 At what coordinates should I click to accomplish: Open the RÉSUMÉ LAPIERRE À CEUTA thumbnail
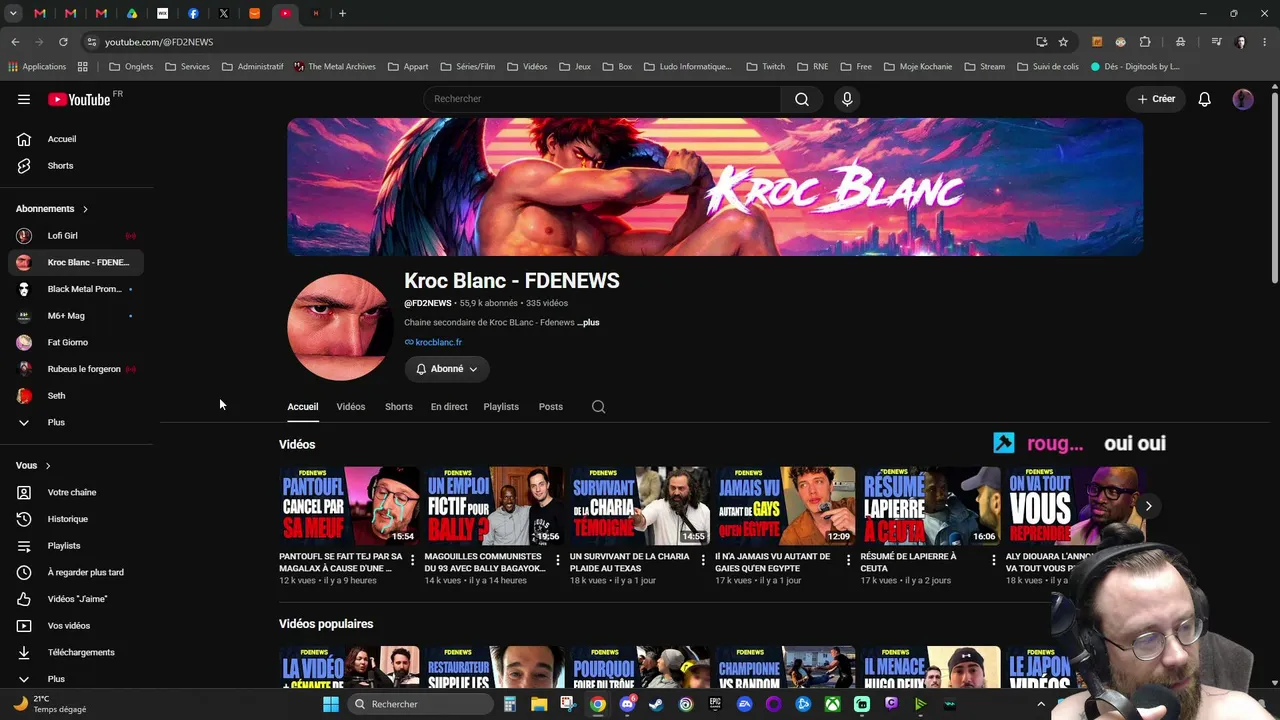click(931, 506)
